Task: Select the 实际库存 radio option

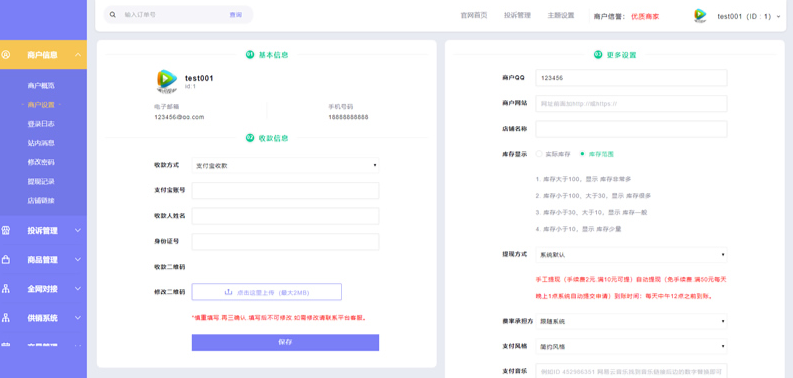Action: [x=539, y=154]
